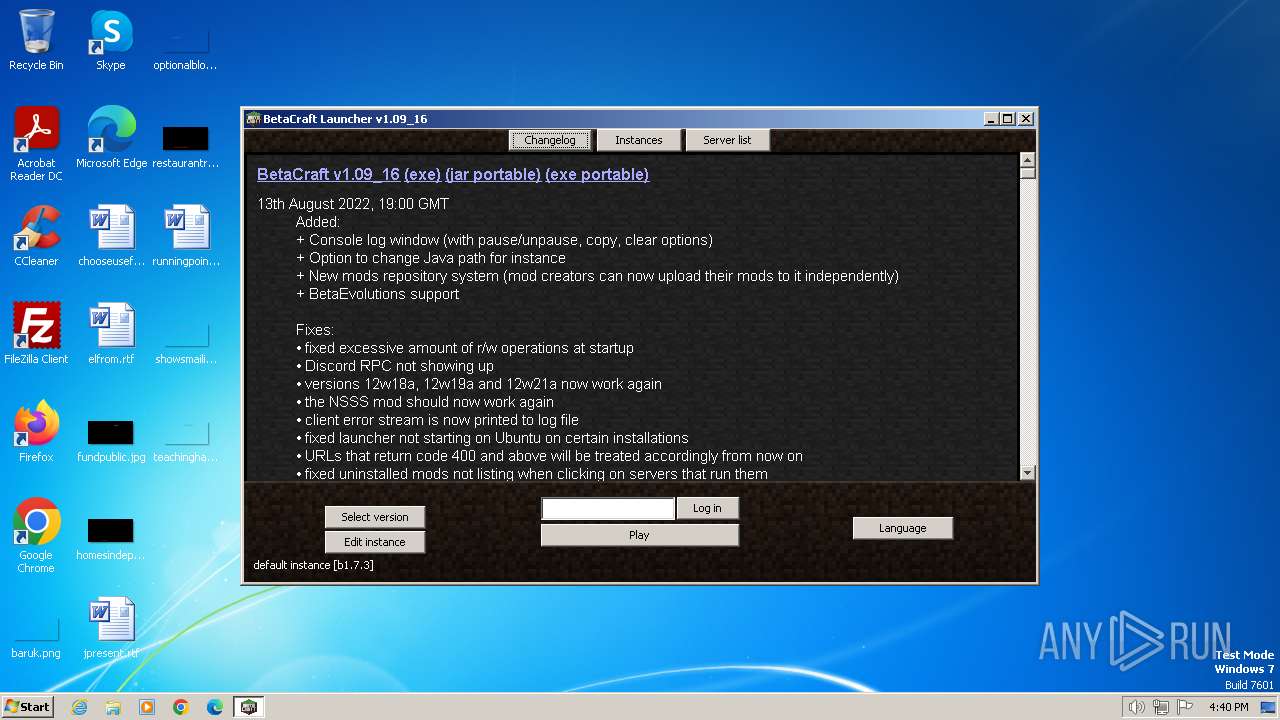This screenshot has width=1280, height=720.
Task: Open the Start menu
Action: click(x=28, y=707)
